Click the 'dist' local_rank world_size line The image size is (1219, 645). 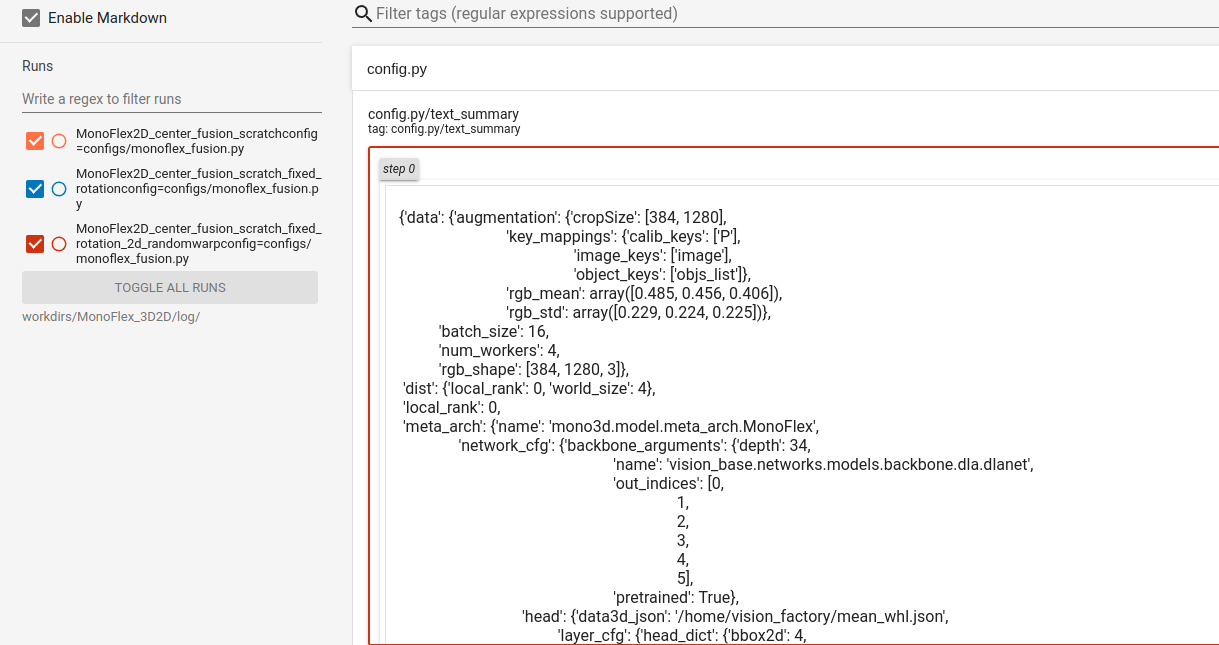pos(529,388)
